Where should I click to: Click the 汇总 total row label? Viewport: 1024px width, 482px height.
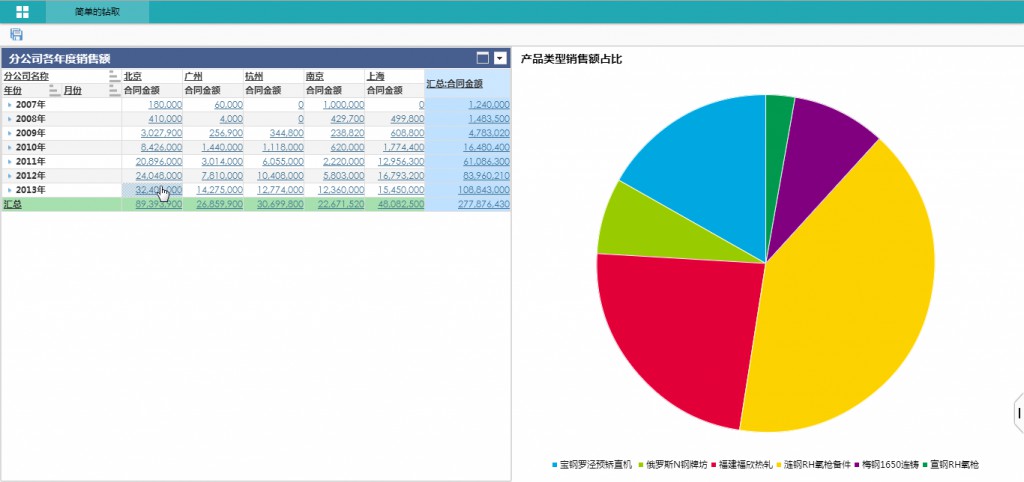click(12, 204)
